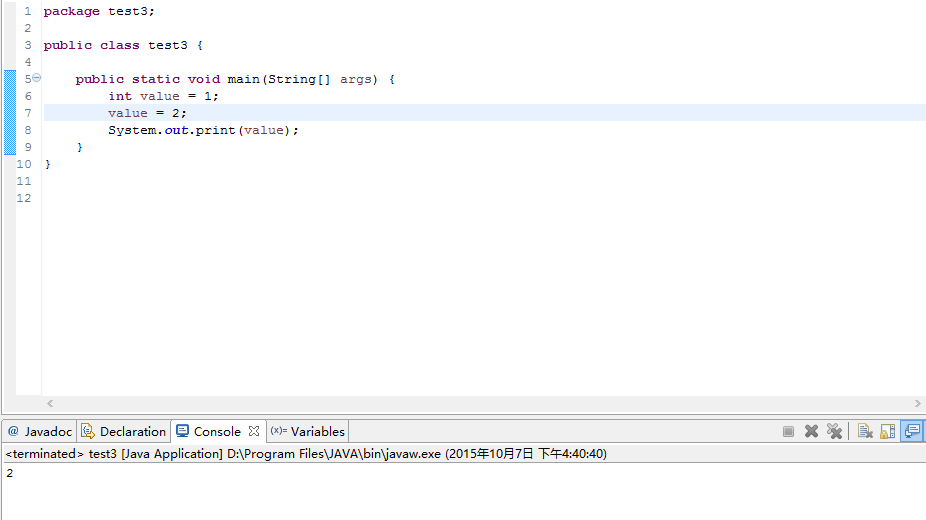Place cursor on 'package test3;' line

[x=99, y=11]
